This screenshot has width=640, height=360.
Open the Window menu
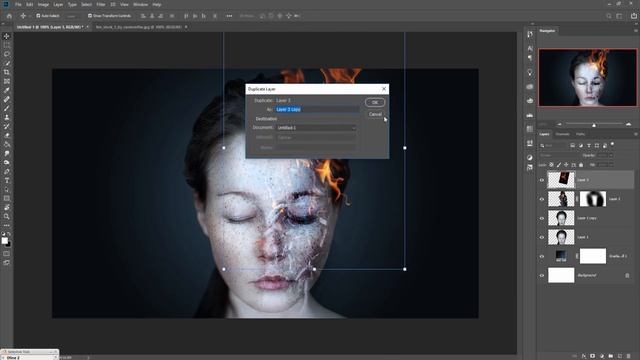tap(140, 4)
